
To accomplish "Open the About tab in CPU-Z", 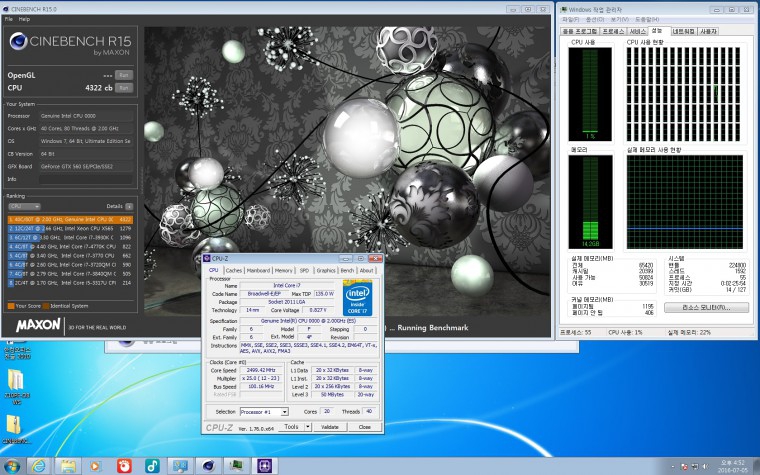I will [366, 270].
